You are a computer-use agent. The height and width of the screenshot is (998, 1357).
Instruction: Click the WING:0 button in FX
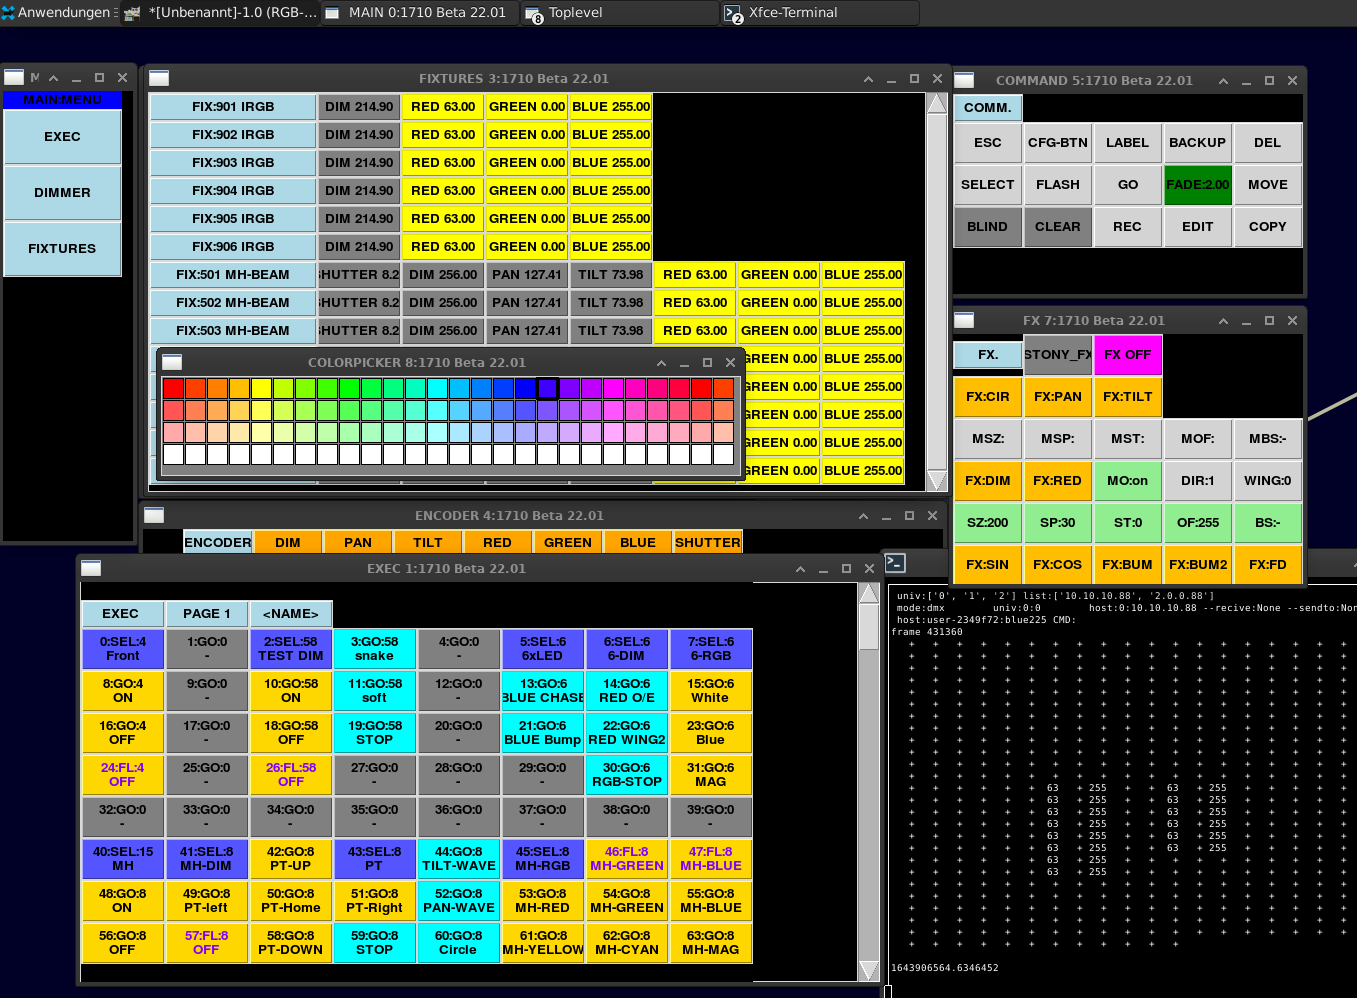1268,481
